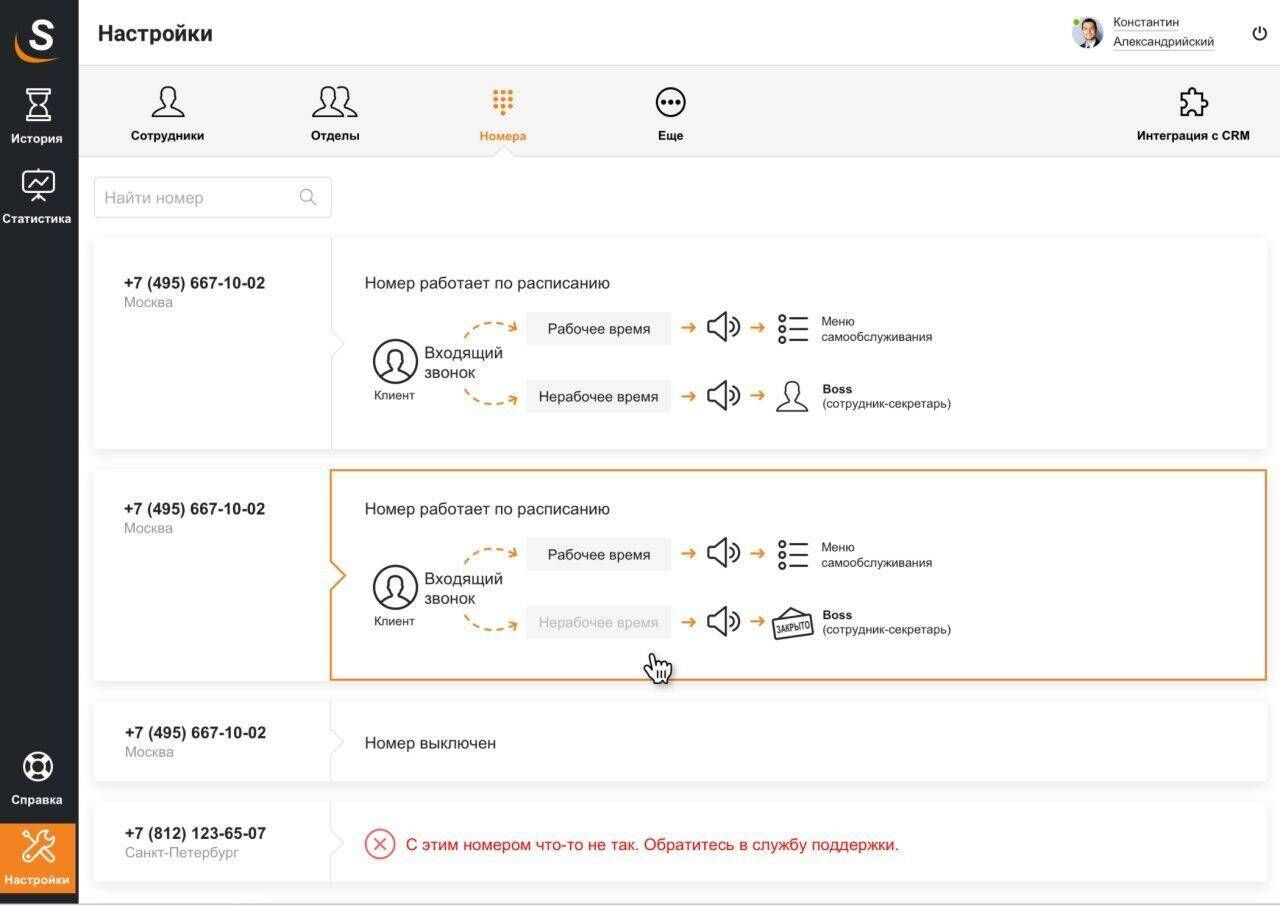Viewport: 1280px width, 906px height.
Task: Switch to the Отделы tab
Action: point(335,113)
